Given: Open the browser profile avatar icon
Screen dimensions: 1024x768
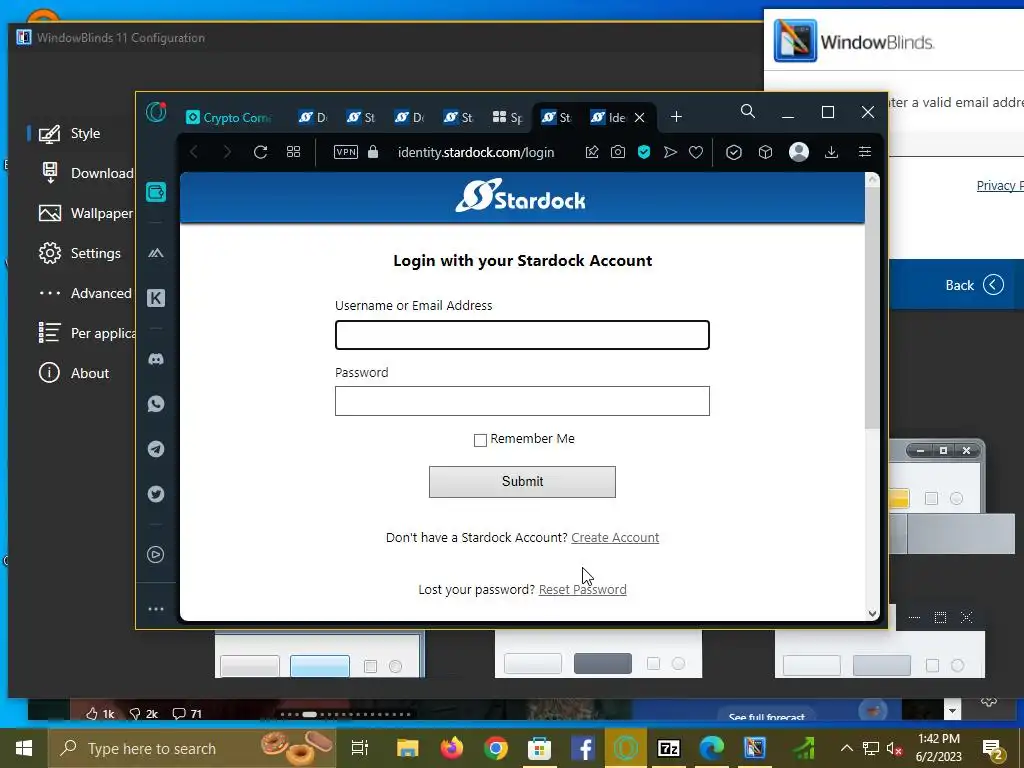Looking at the screenshot, I should click(x=799, y=152).
